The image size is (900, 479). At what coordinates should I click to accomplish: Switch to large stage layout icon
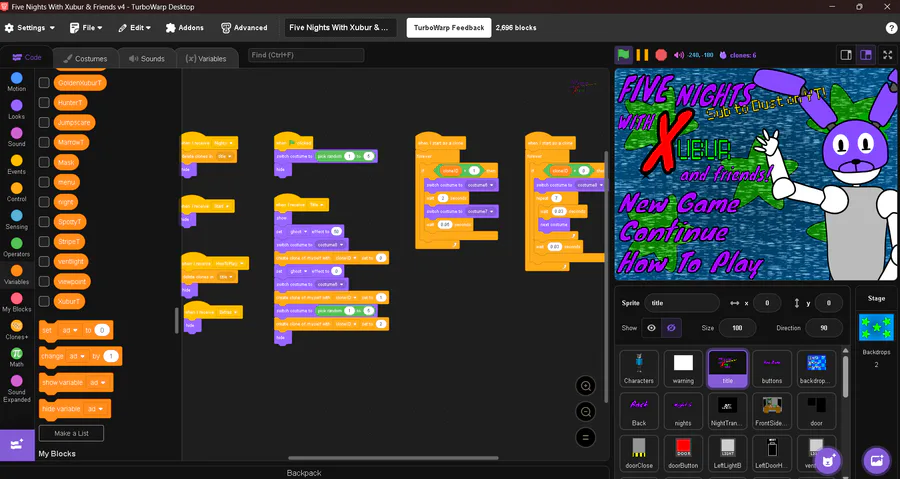click(x=866, y=55)
